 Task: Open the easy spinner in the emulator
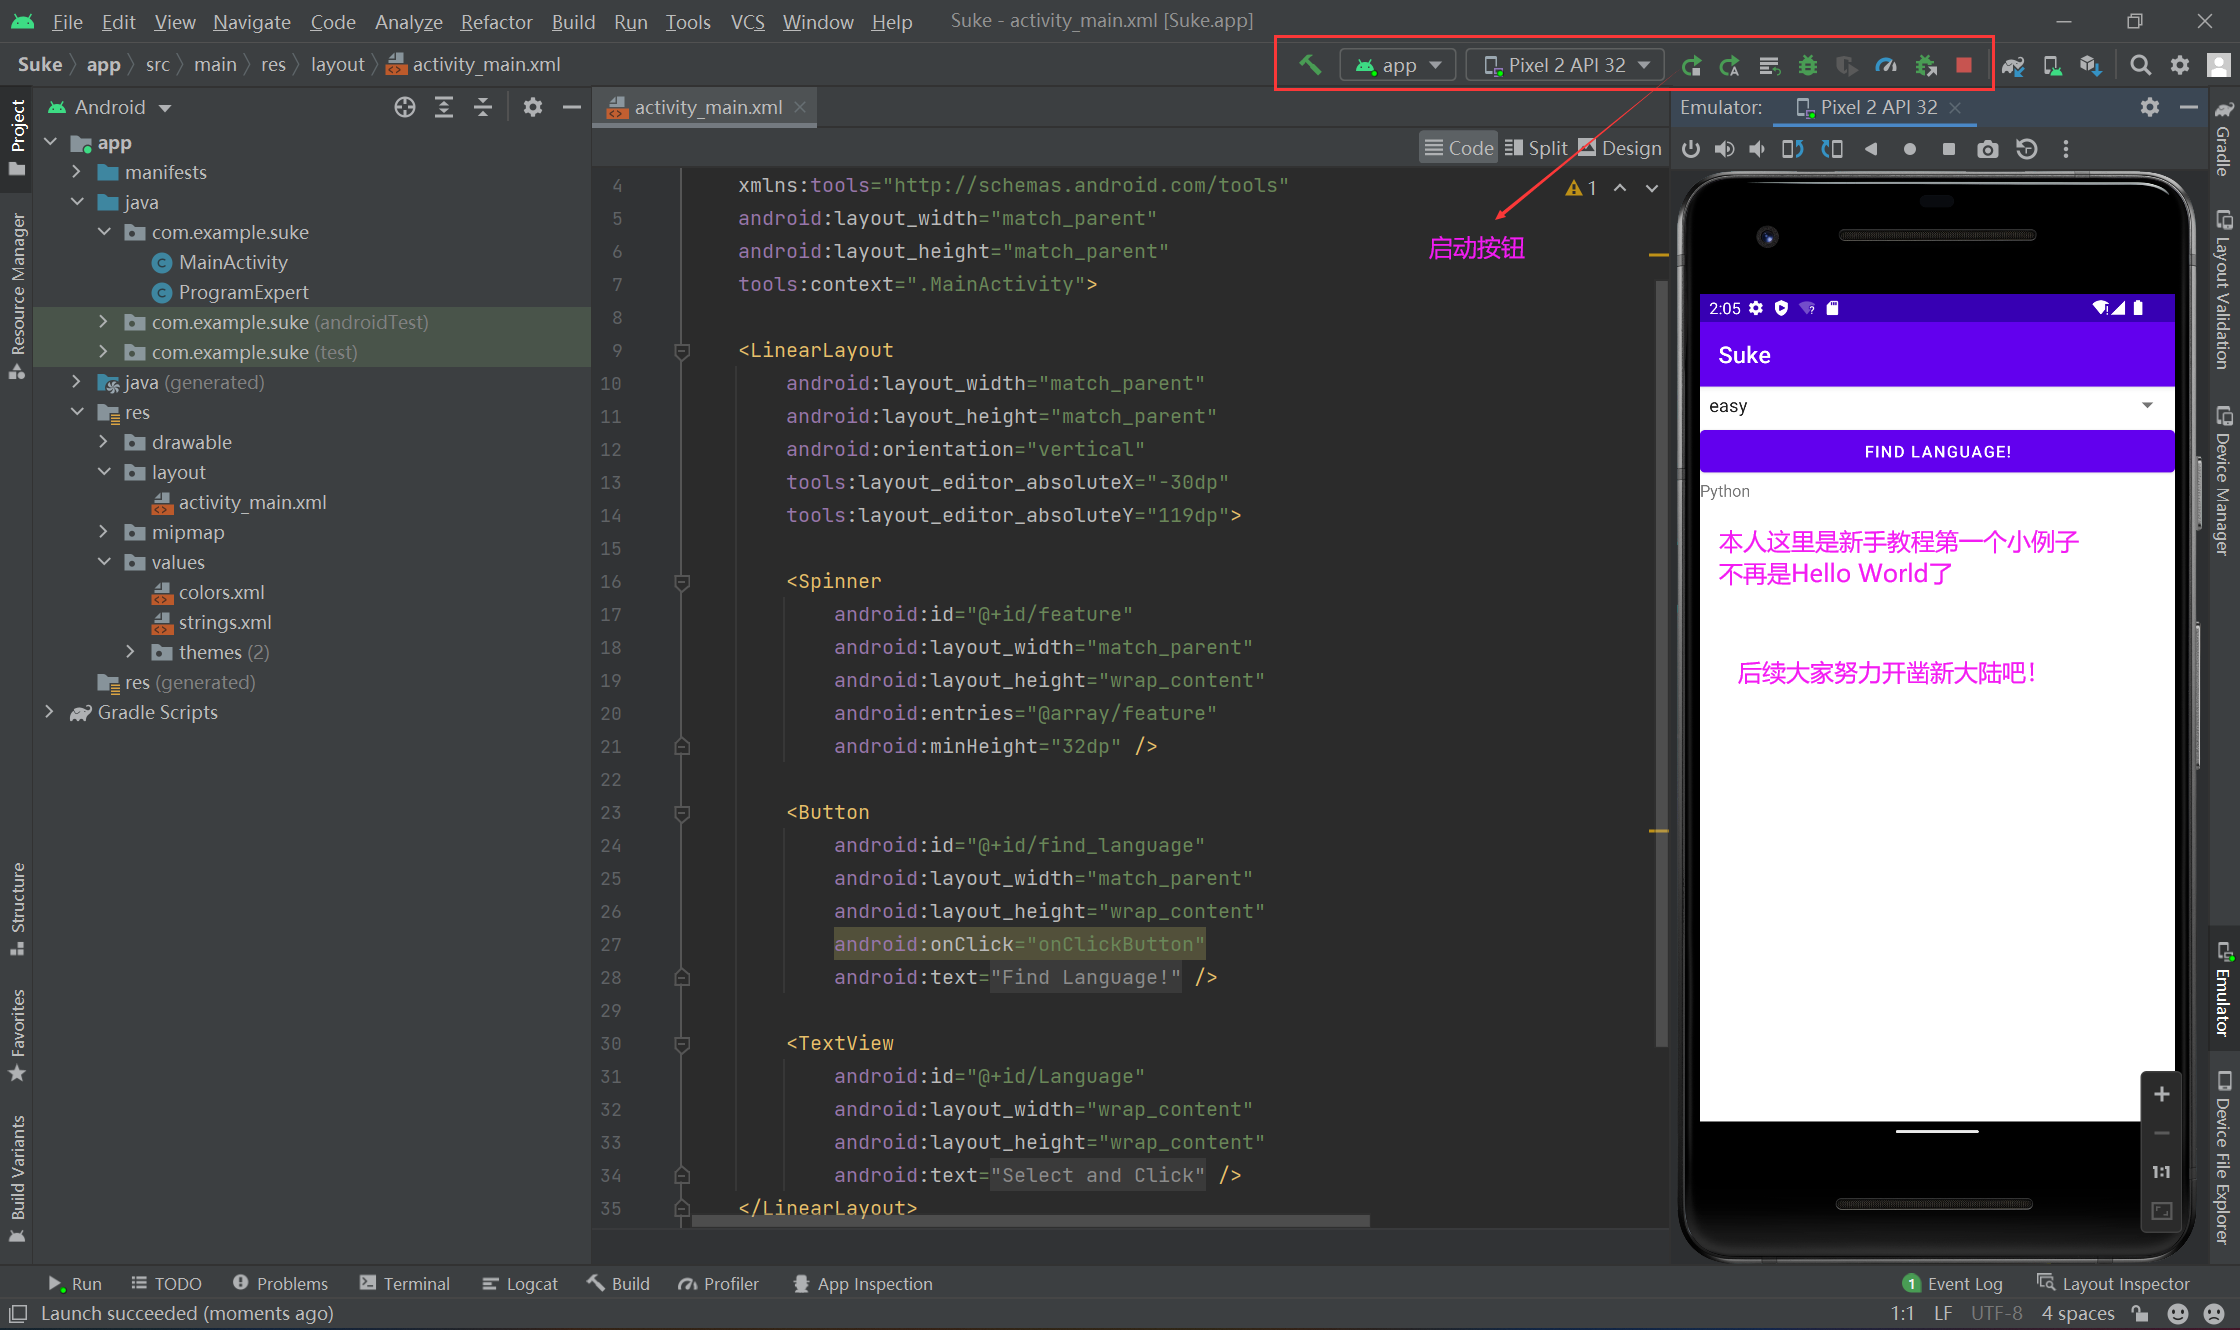click(x=1936, y=406)
